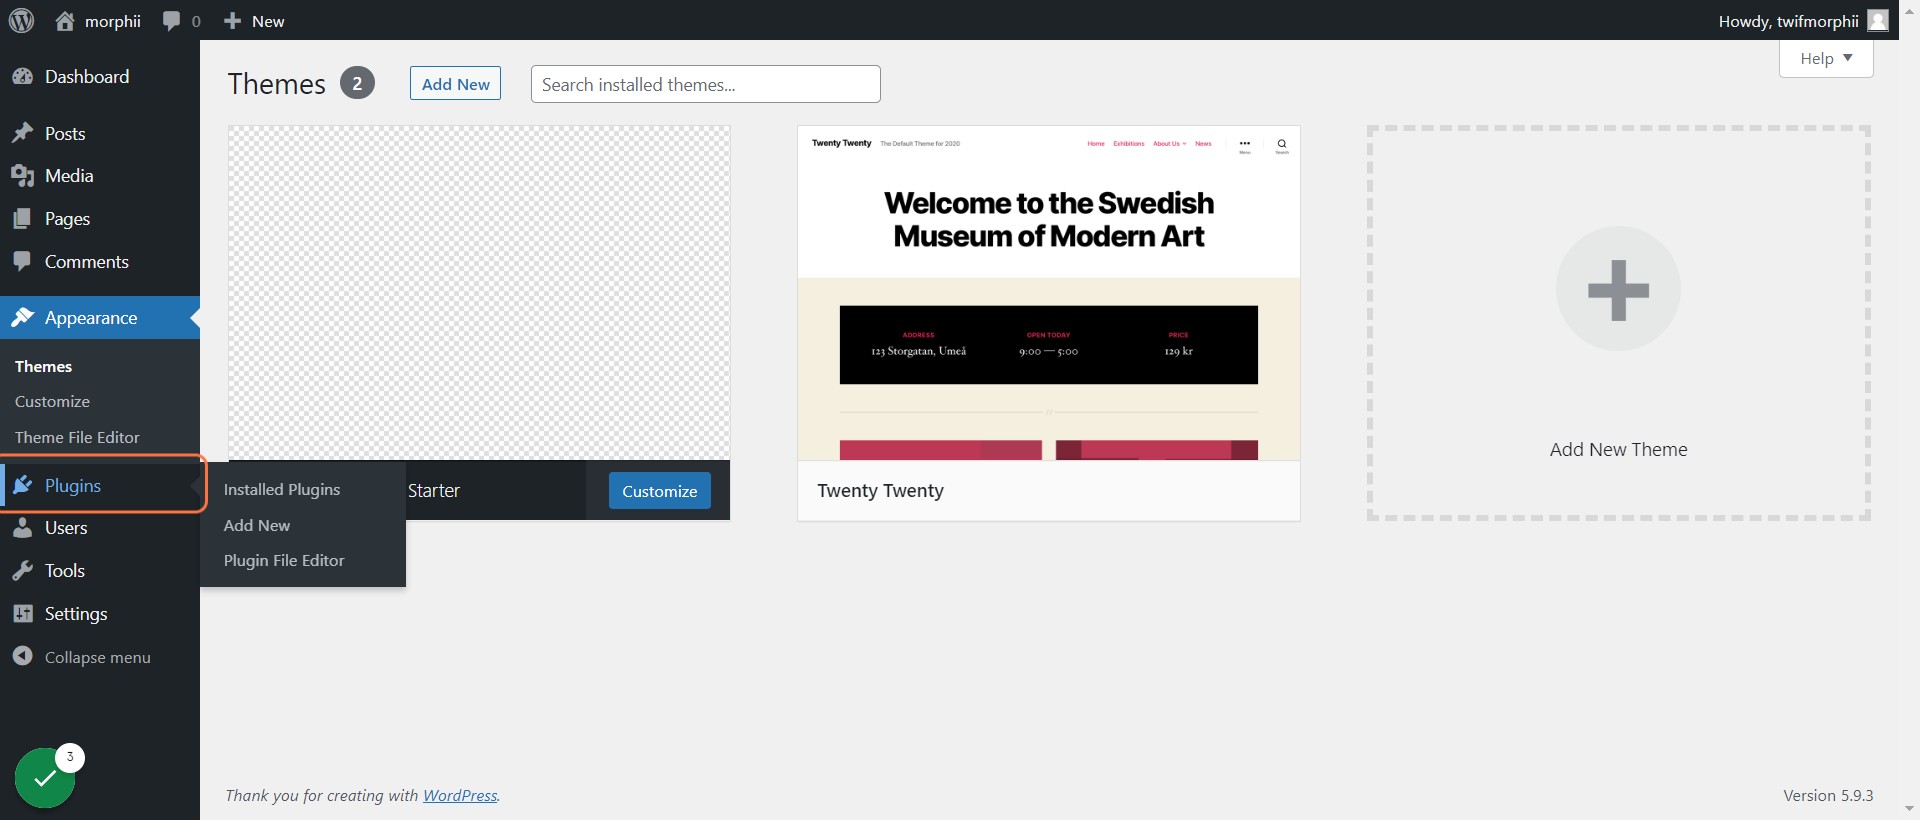Click the large plus to add theme
The height and width of the screenshot is (820, 1920).
[1618, 289]
